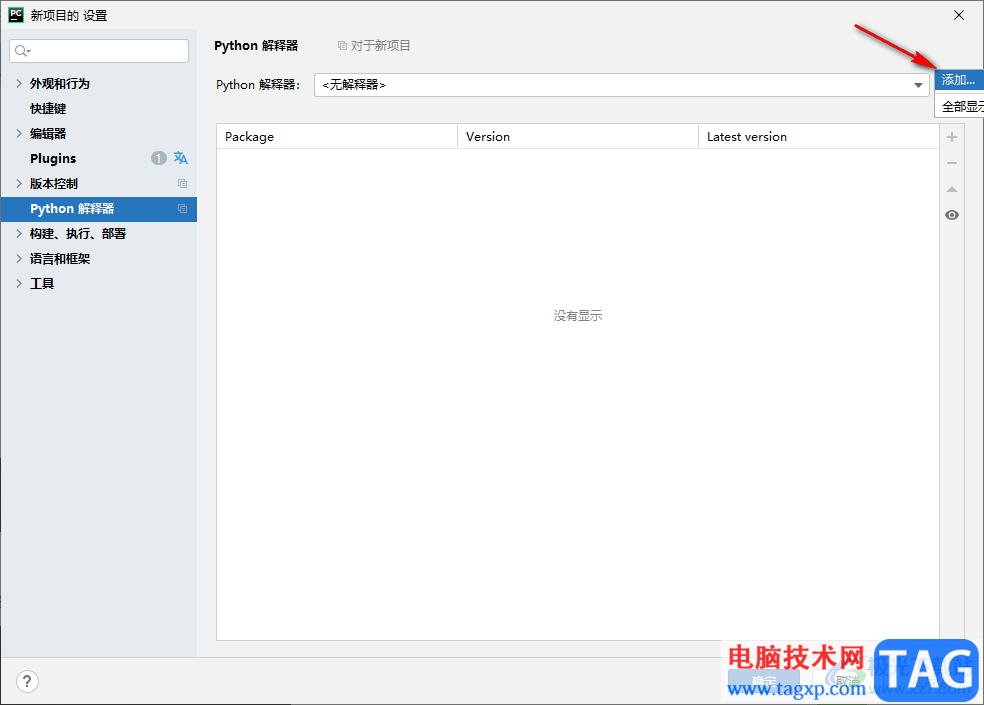Viewport: 984px width, 705px height.
Task: Select Plugins in settings tree
Action: [x=53, y=158]
